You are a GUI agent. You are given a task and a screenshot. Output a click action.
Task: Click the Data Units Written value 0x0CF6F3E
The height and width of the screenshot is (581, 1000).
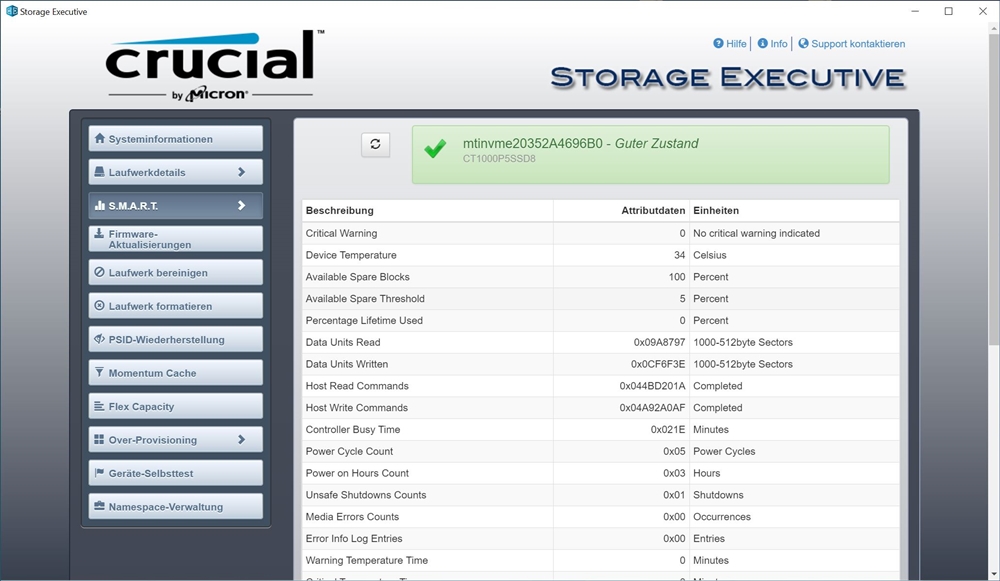pyautogui.click(x=658, y=364)
